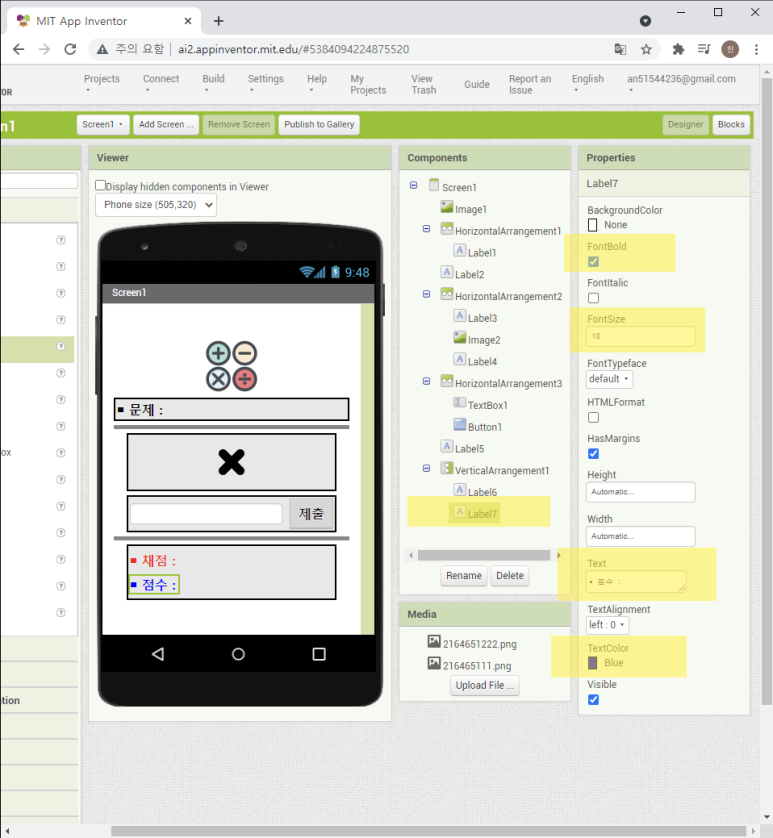Enable the HTMLFormat checkbox
This screenshot has width=773, height=838.
593,417
